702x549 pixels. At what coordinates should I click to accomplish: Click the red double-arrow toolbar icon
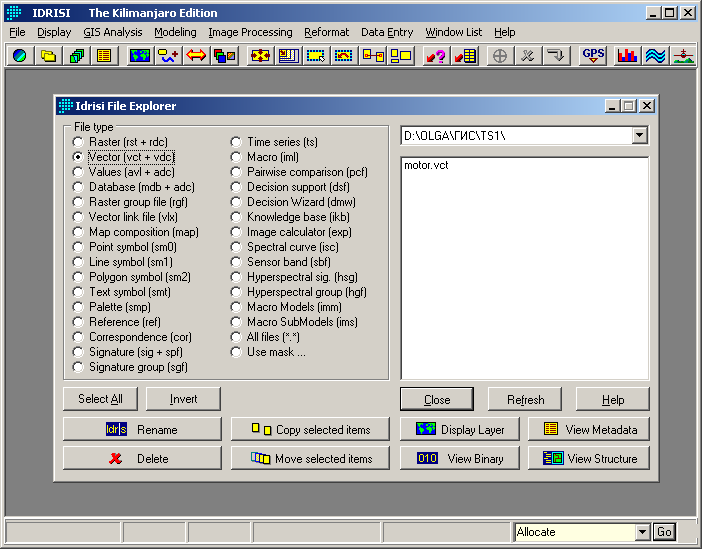click(196, 56)
